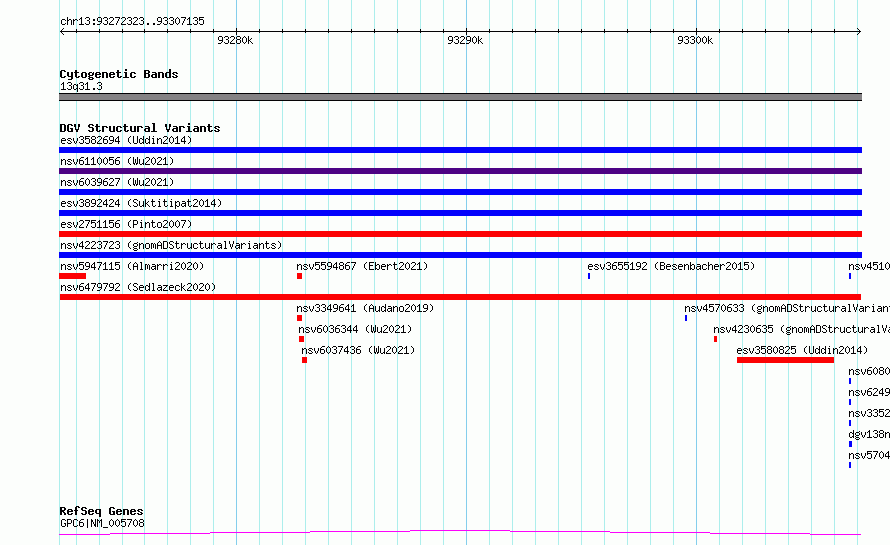This screenshot has height=545, width=890.
Task: Click the GPC6|NM_005708 gene label
Action: point(102,523)
